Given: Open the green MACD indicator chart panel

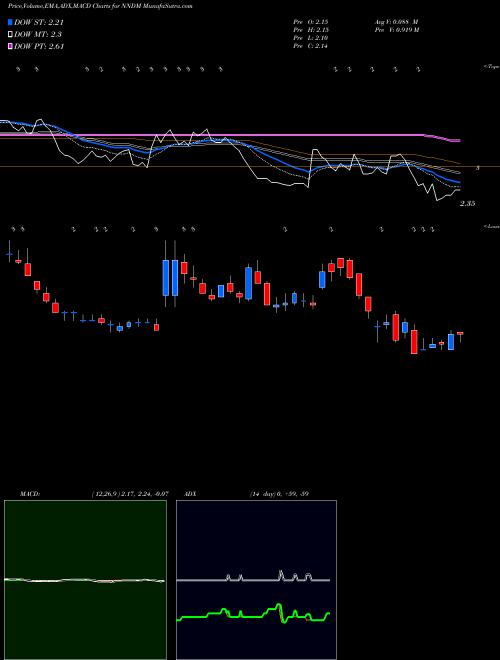Looking at the screenshot, I should pyautogui.click(x=85, y=580).
